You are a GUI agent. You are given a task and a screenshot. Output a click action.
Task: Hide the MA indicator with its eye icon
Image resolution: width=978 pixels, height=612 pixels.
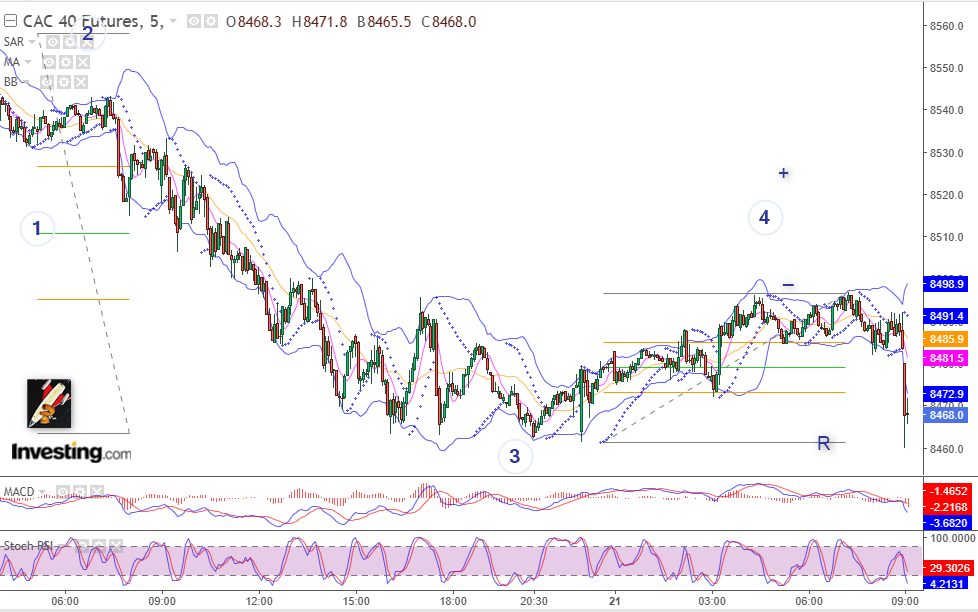(x=49, y=62)
